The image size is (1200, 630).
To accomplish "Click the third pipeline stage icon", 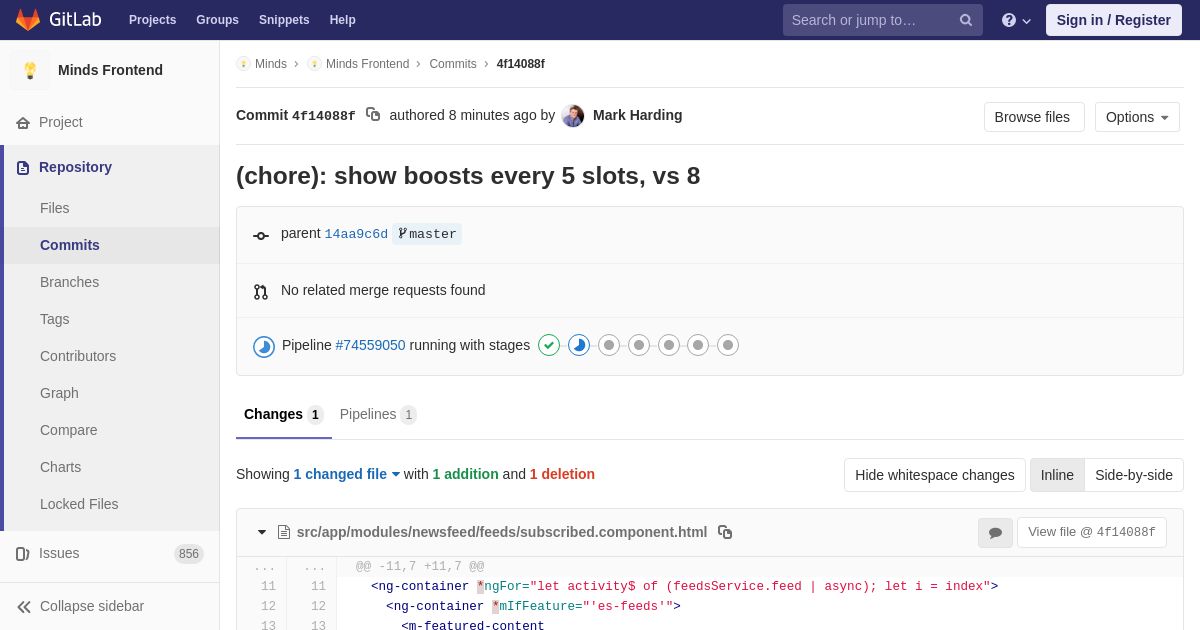I will point(609,345).
